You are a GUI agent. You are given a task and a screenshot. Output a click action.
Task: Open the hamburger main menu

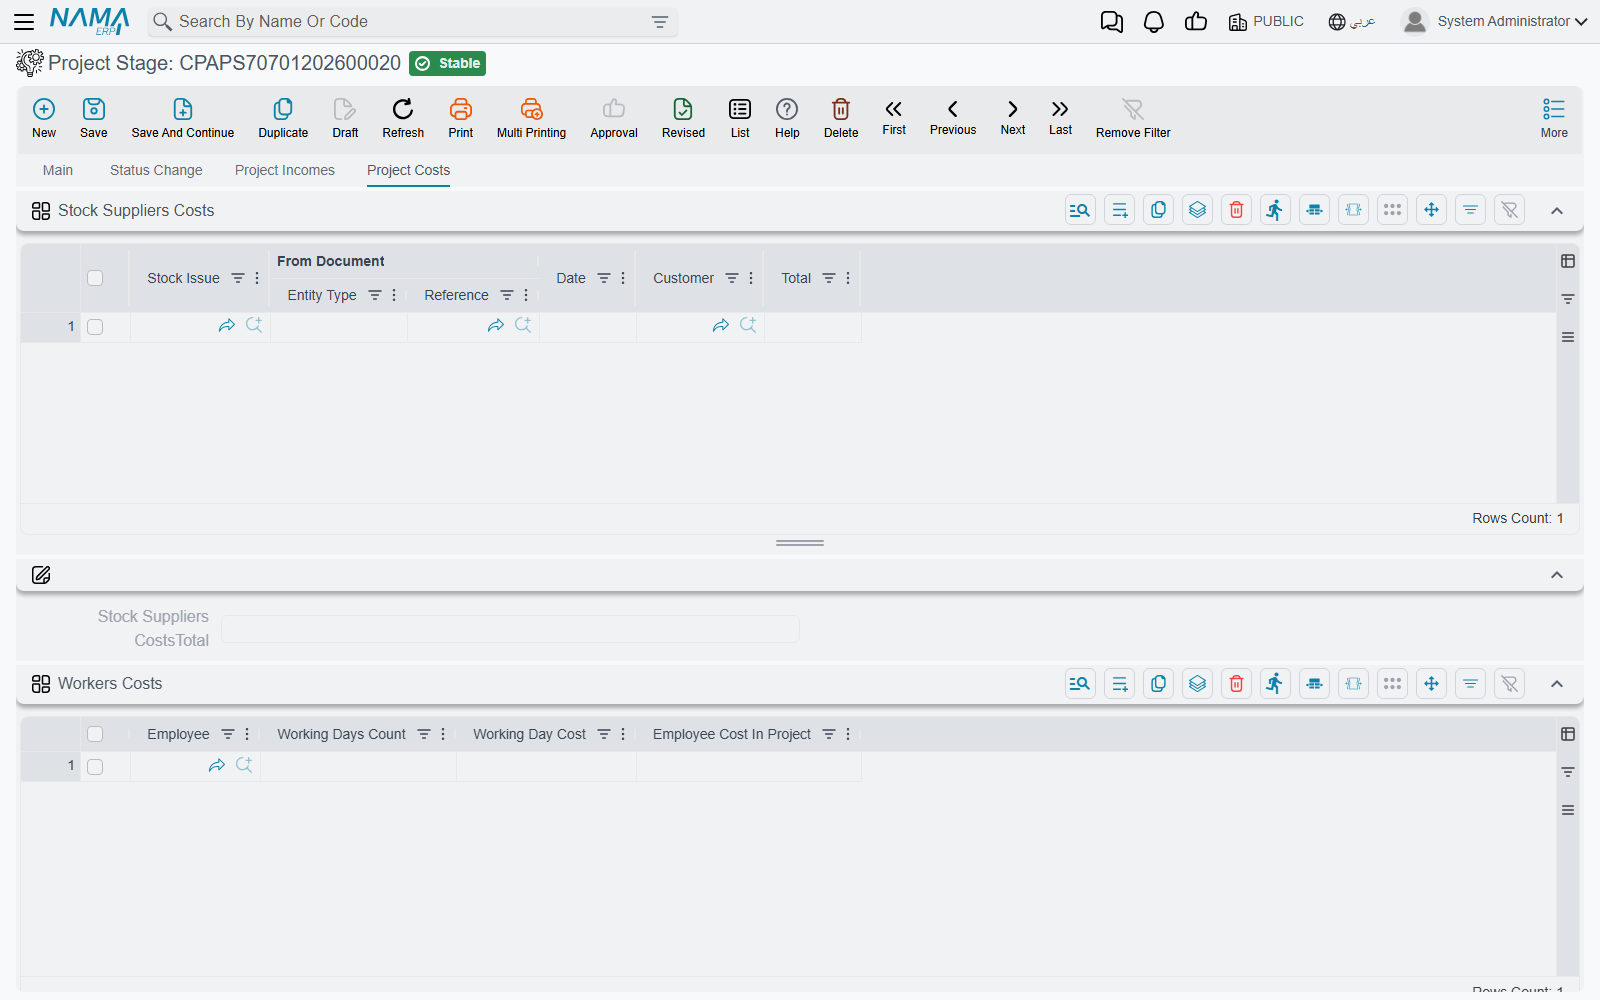24,21
